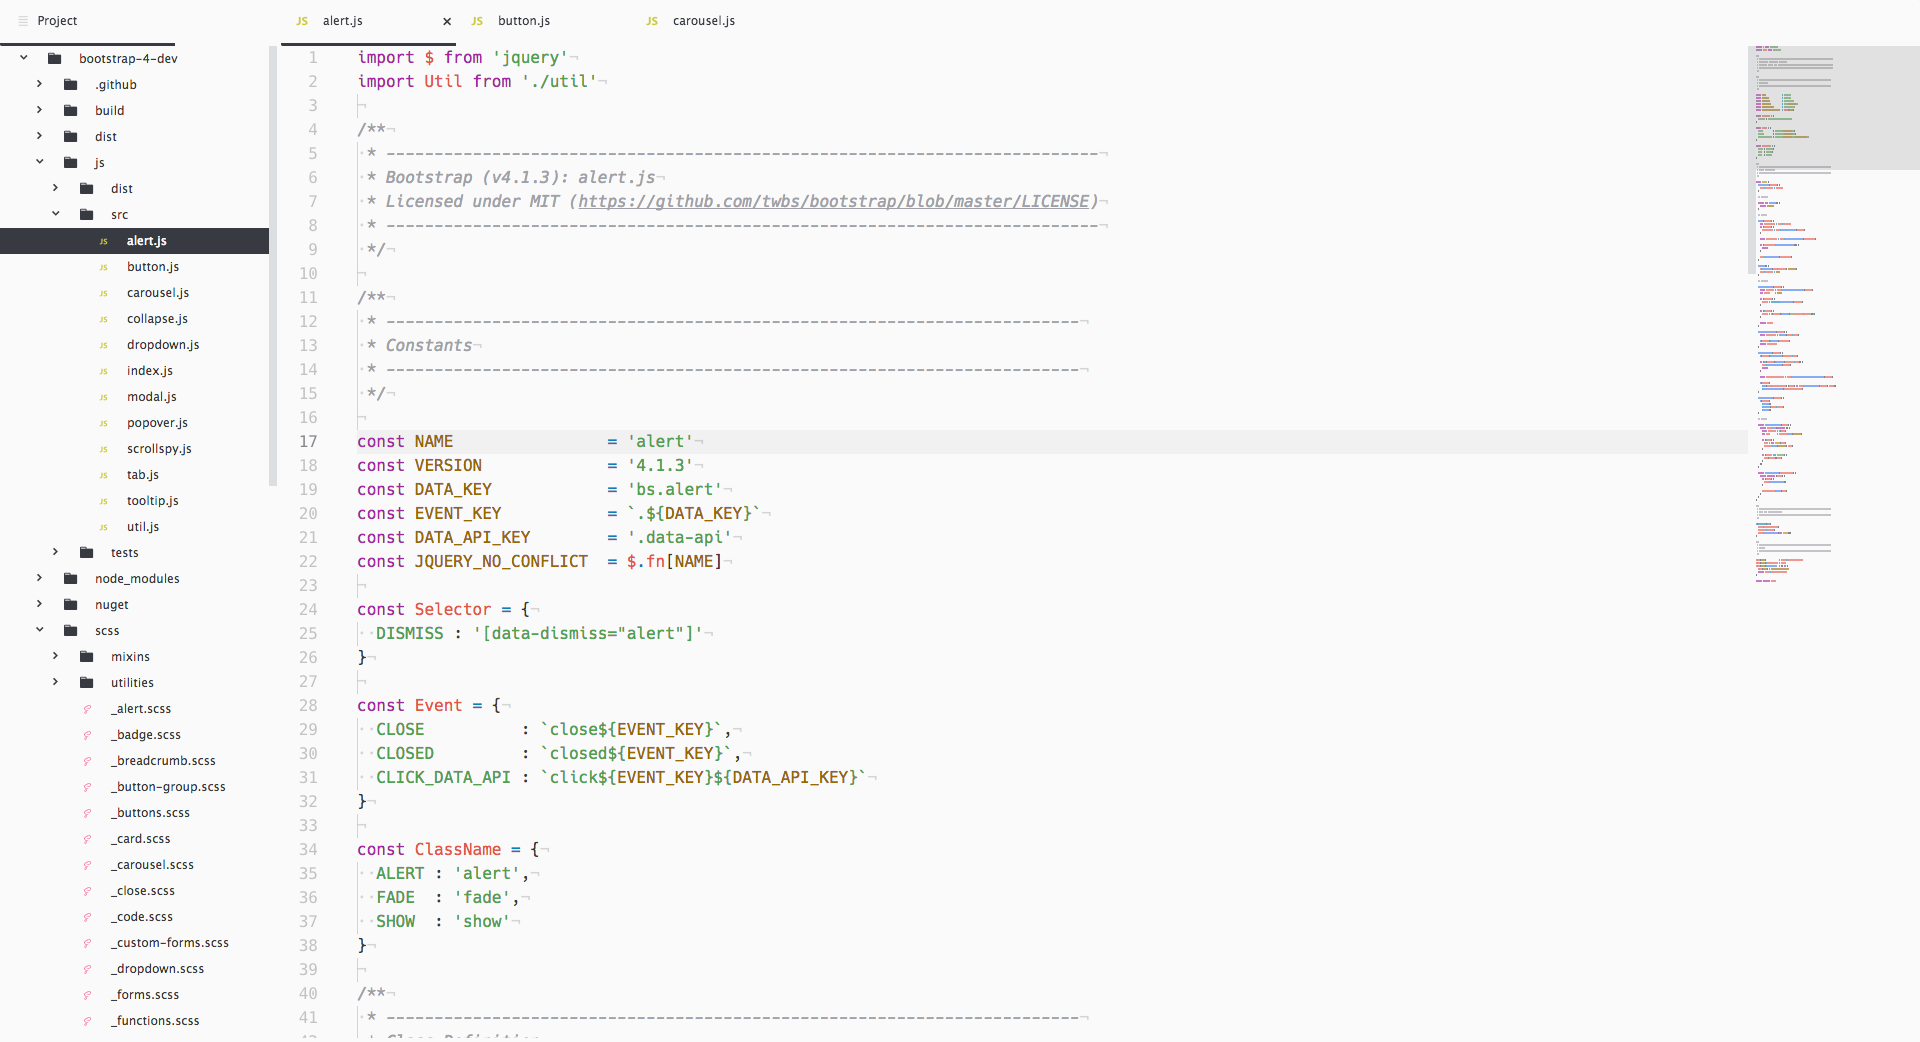Select the Project panel tab
Viewport: 1920px width, 1042px height.
87,21
